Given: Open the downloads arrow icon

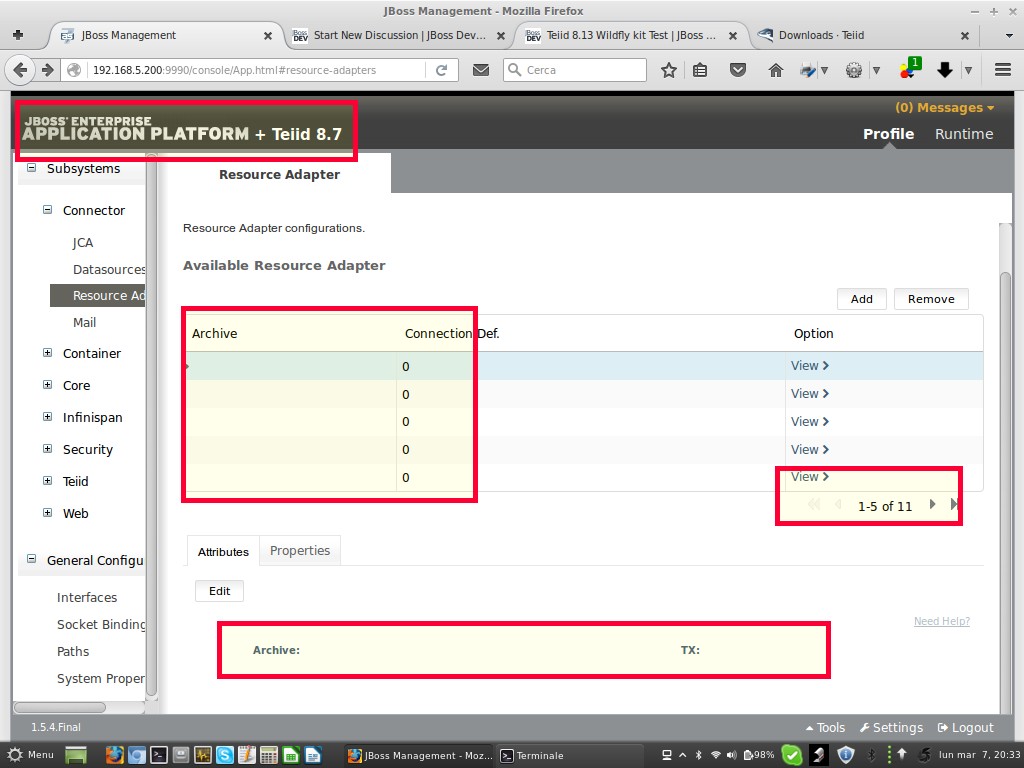Looking at the screenshot, I should 944,70.
